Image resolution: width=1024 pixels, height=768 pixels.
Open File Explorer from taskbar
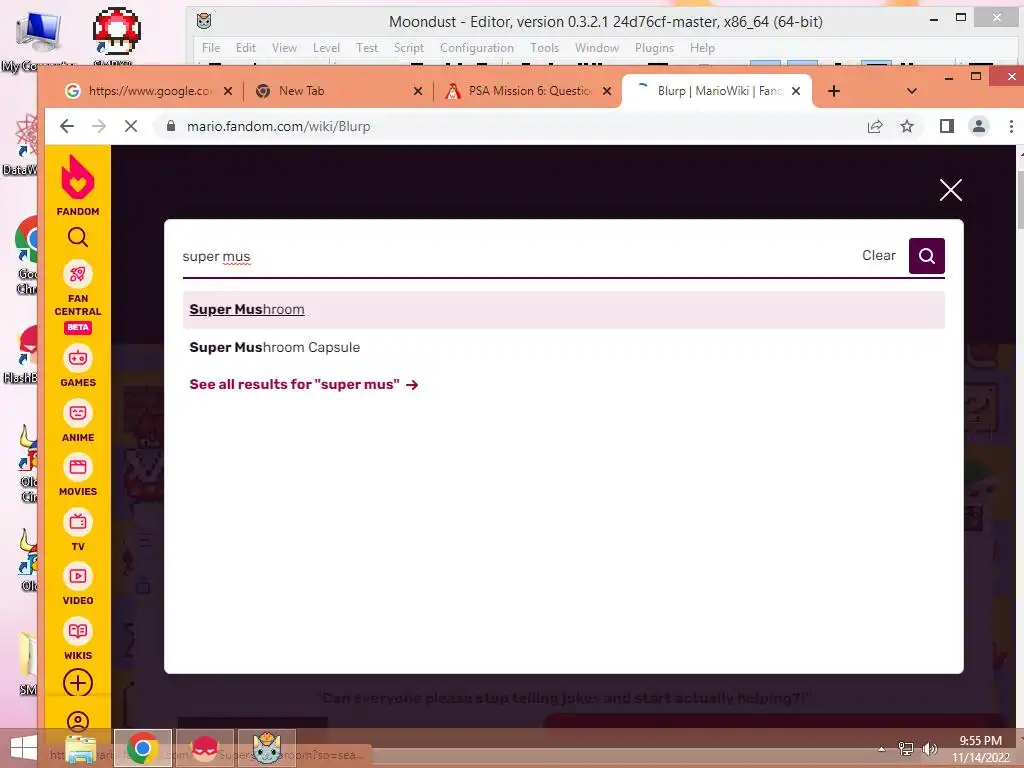[81, 748]
